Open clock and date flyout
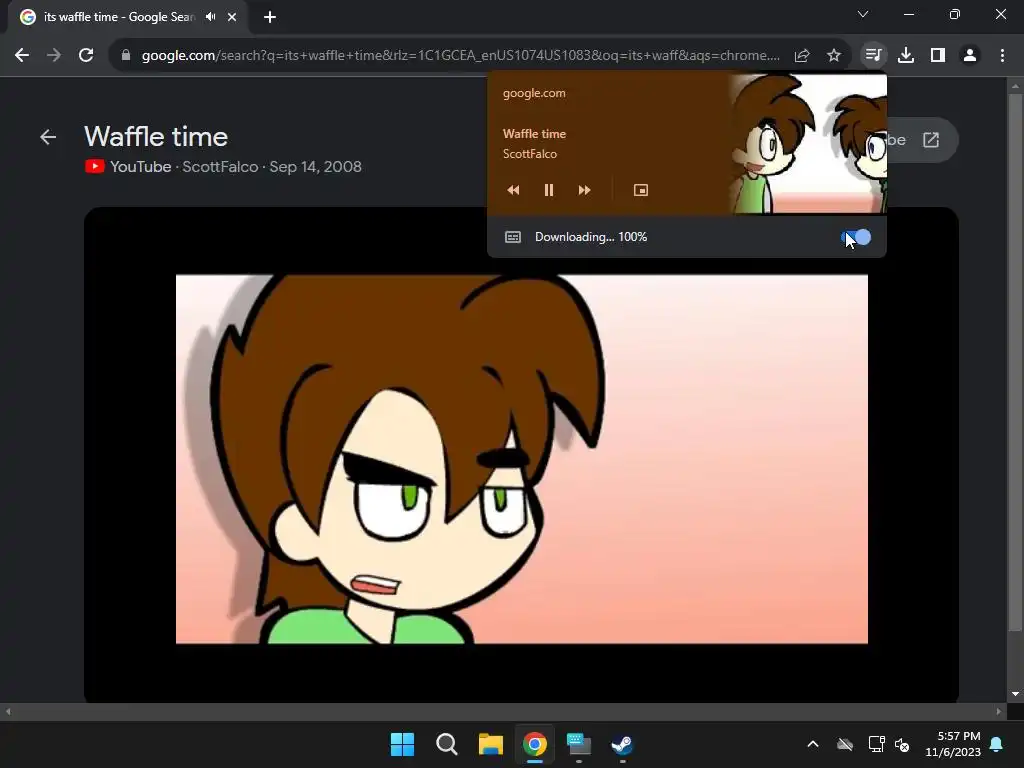 [953, 744]
